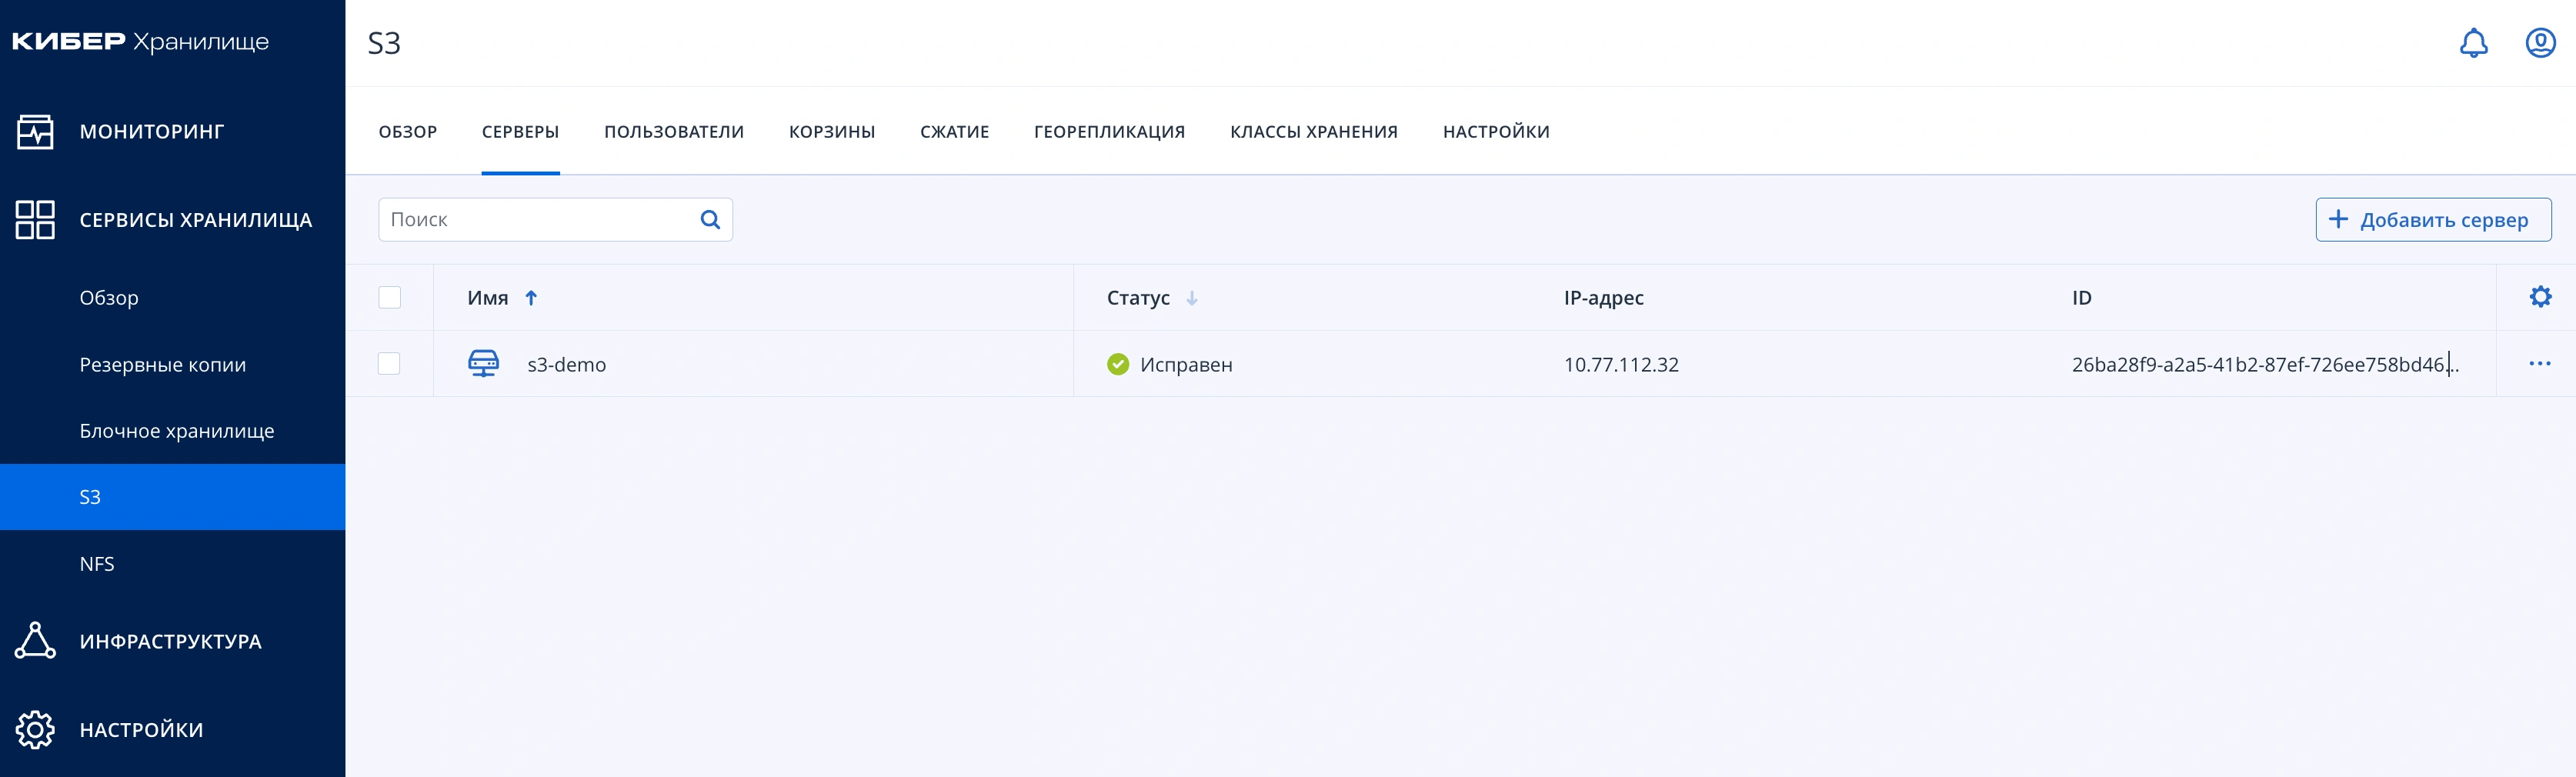Image resolution: width=2576 pixels, height=777 pixels.
Task: Open table column settings gear icon
Action: (2541, 296)
